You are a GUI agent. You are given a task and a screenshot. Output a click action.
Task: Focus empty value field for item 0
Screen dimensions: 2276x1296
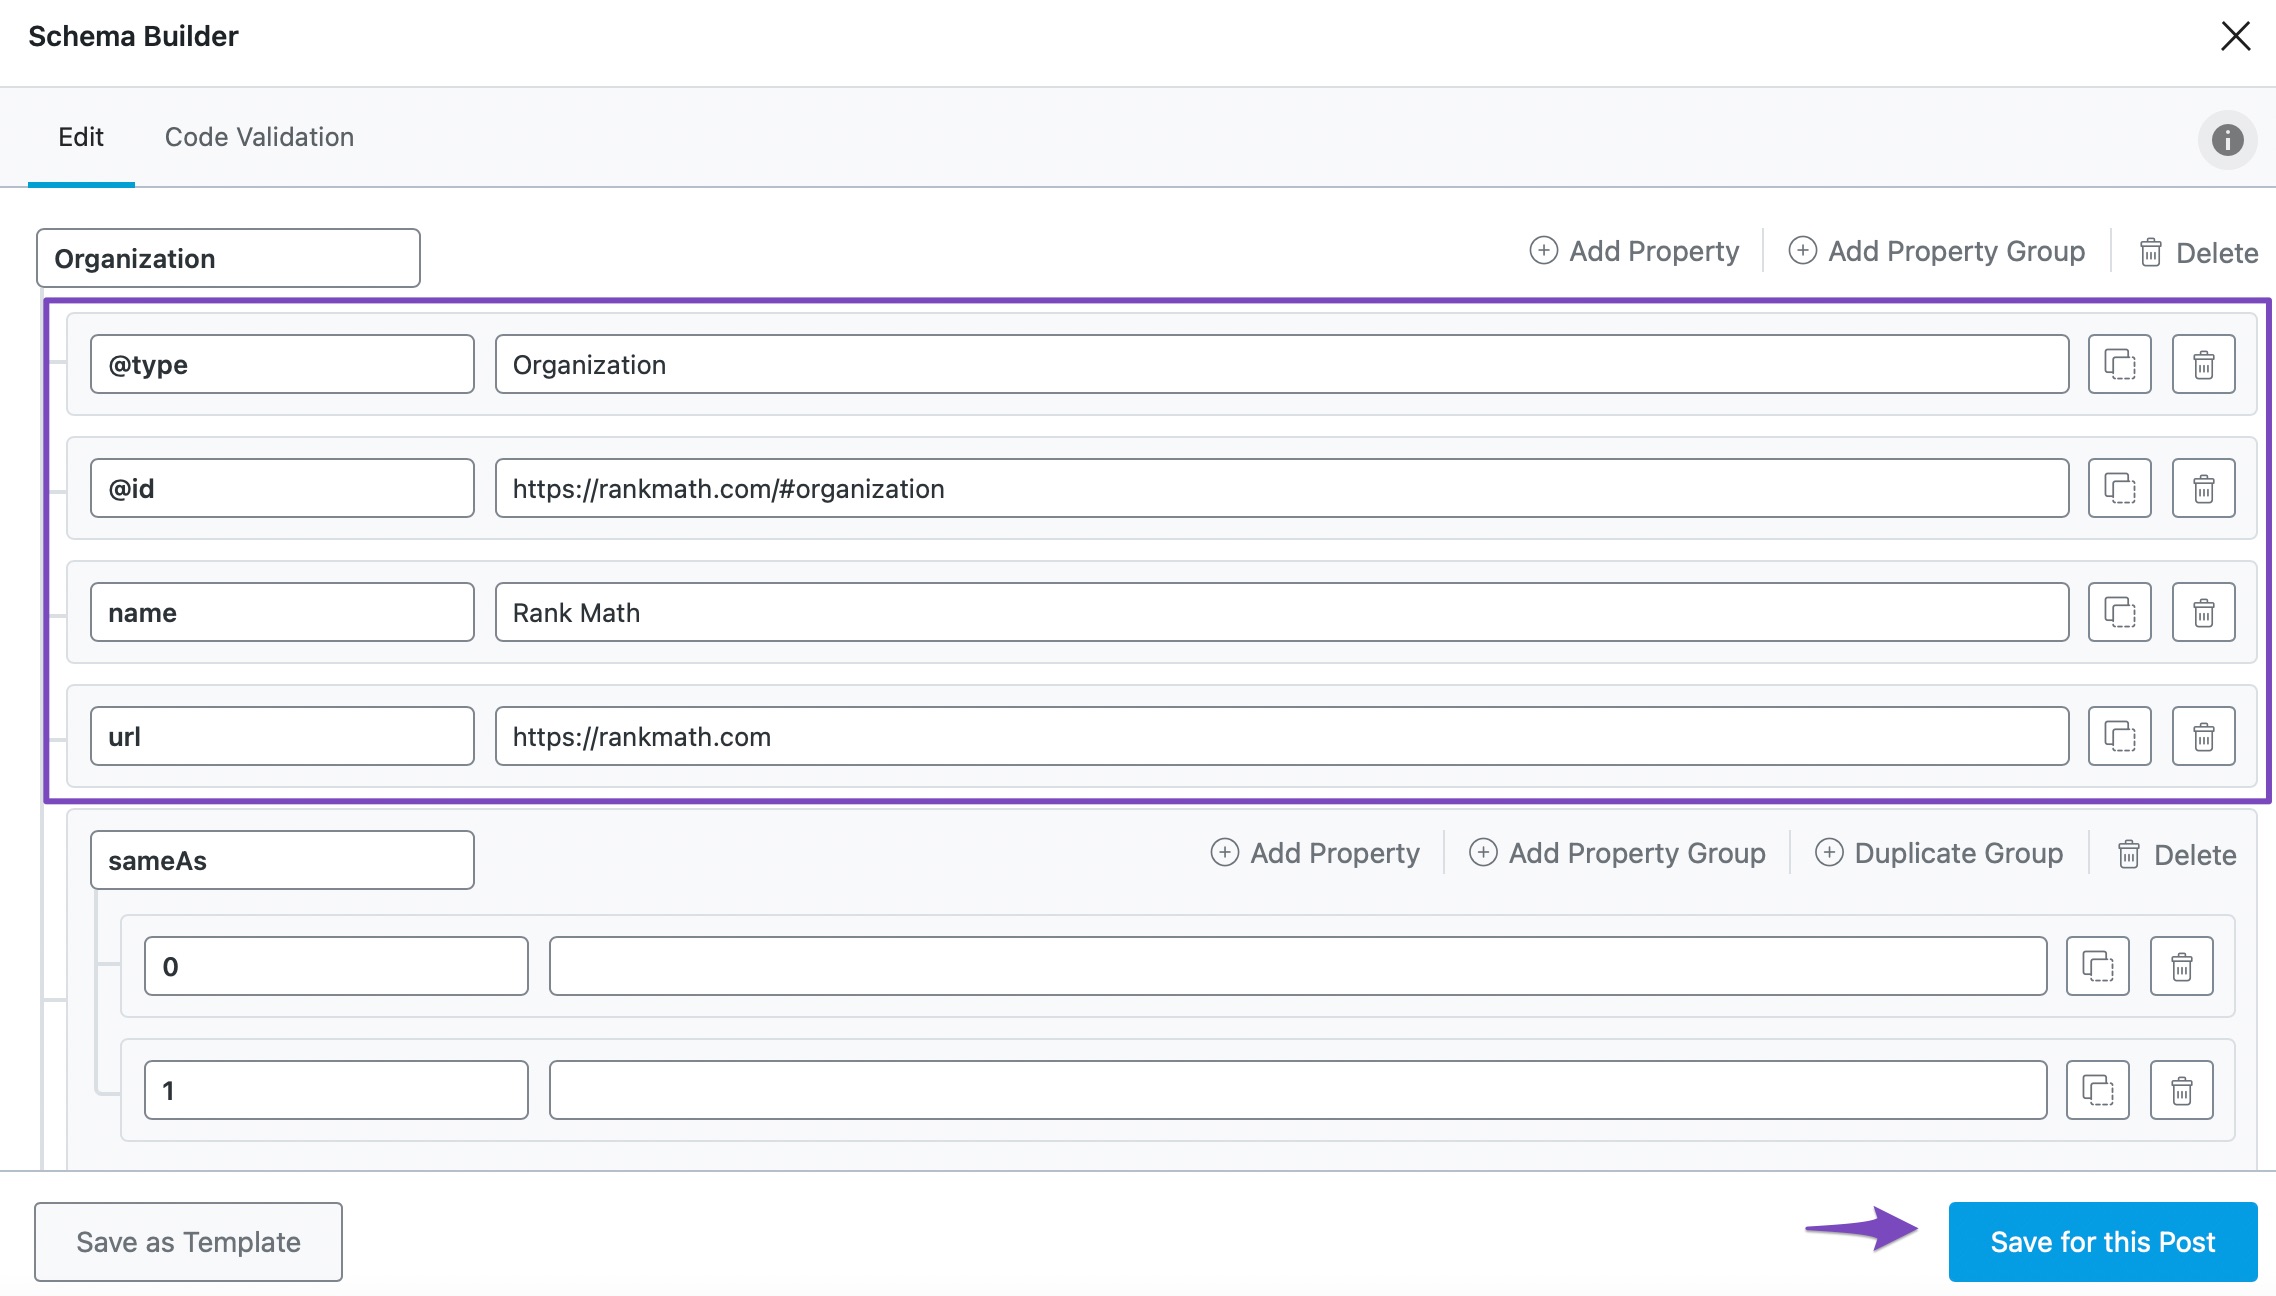tap(1298, 966)
